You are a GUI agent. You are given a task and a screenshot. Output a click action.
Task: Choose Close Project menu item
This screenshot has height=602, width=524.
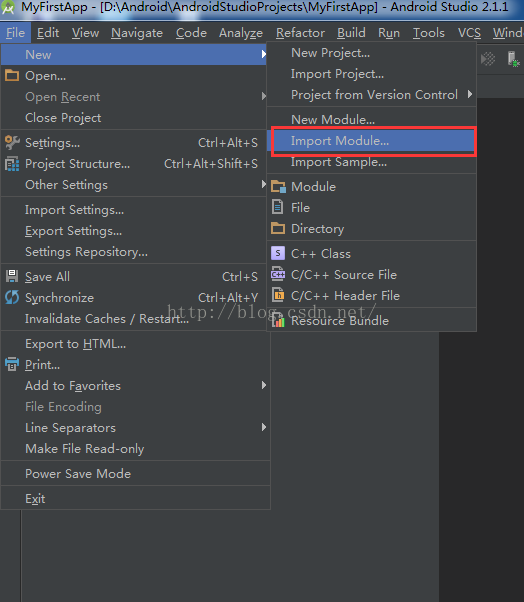tap(134, 117)
